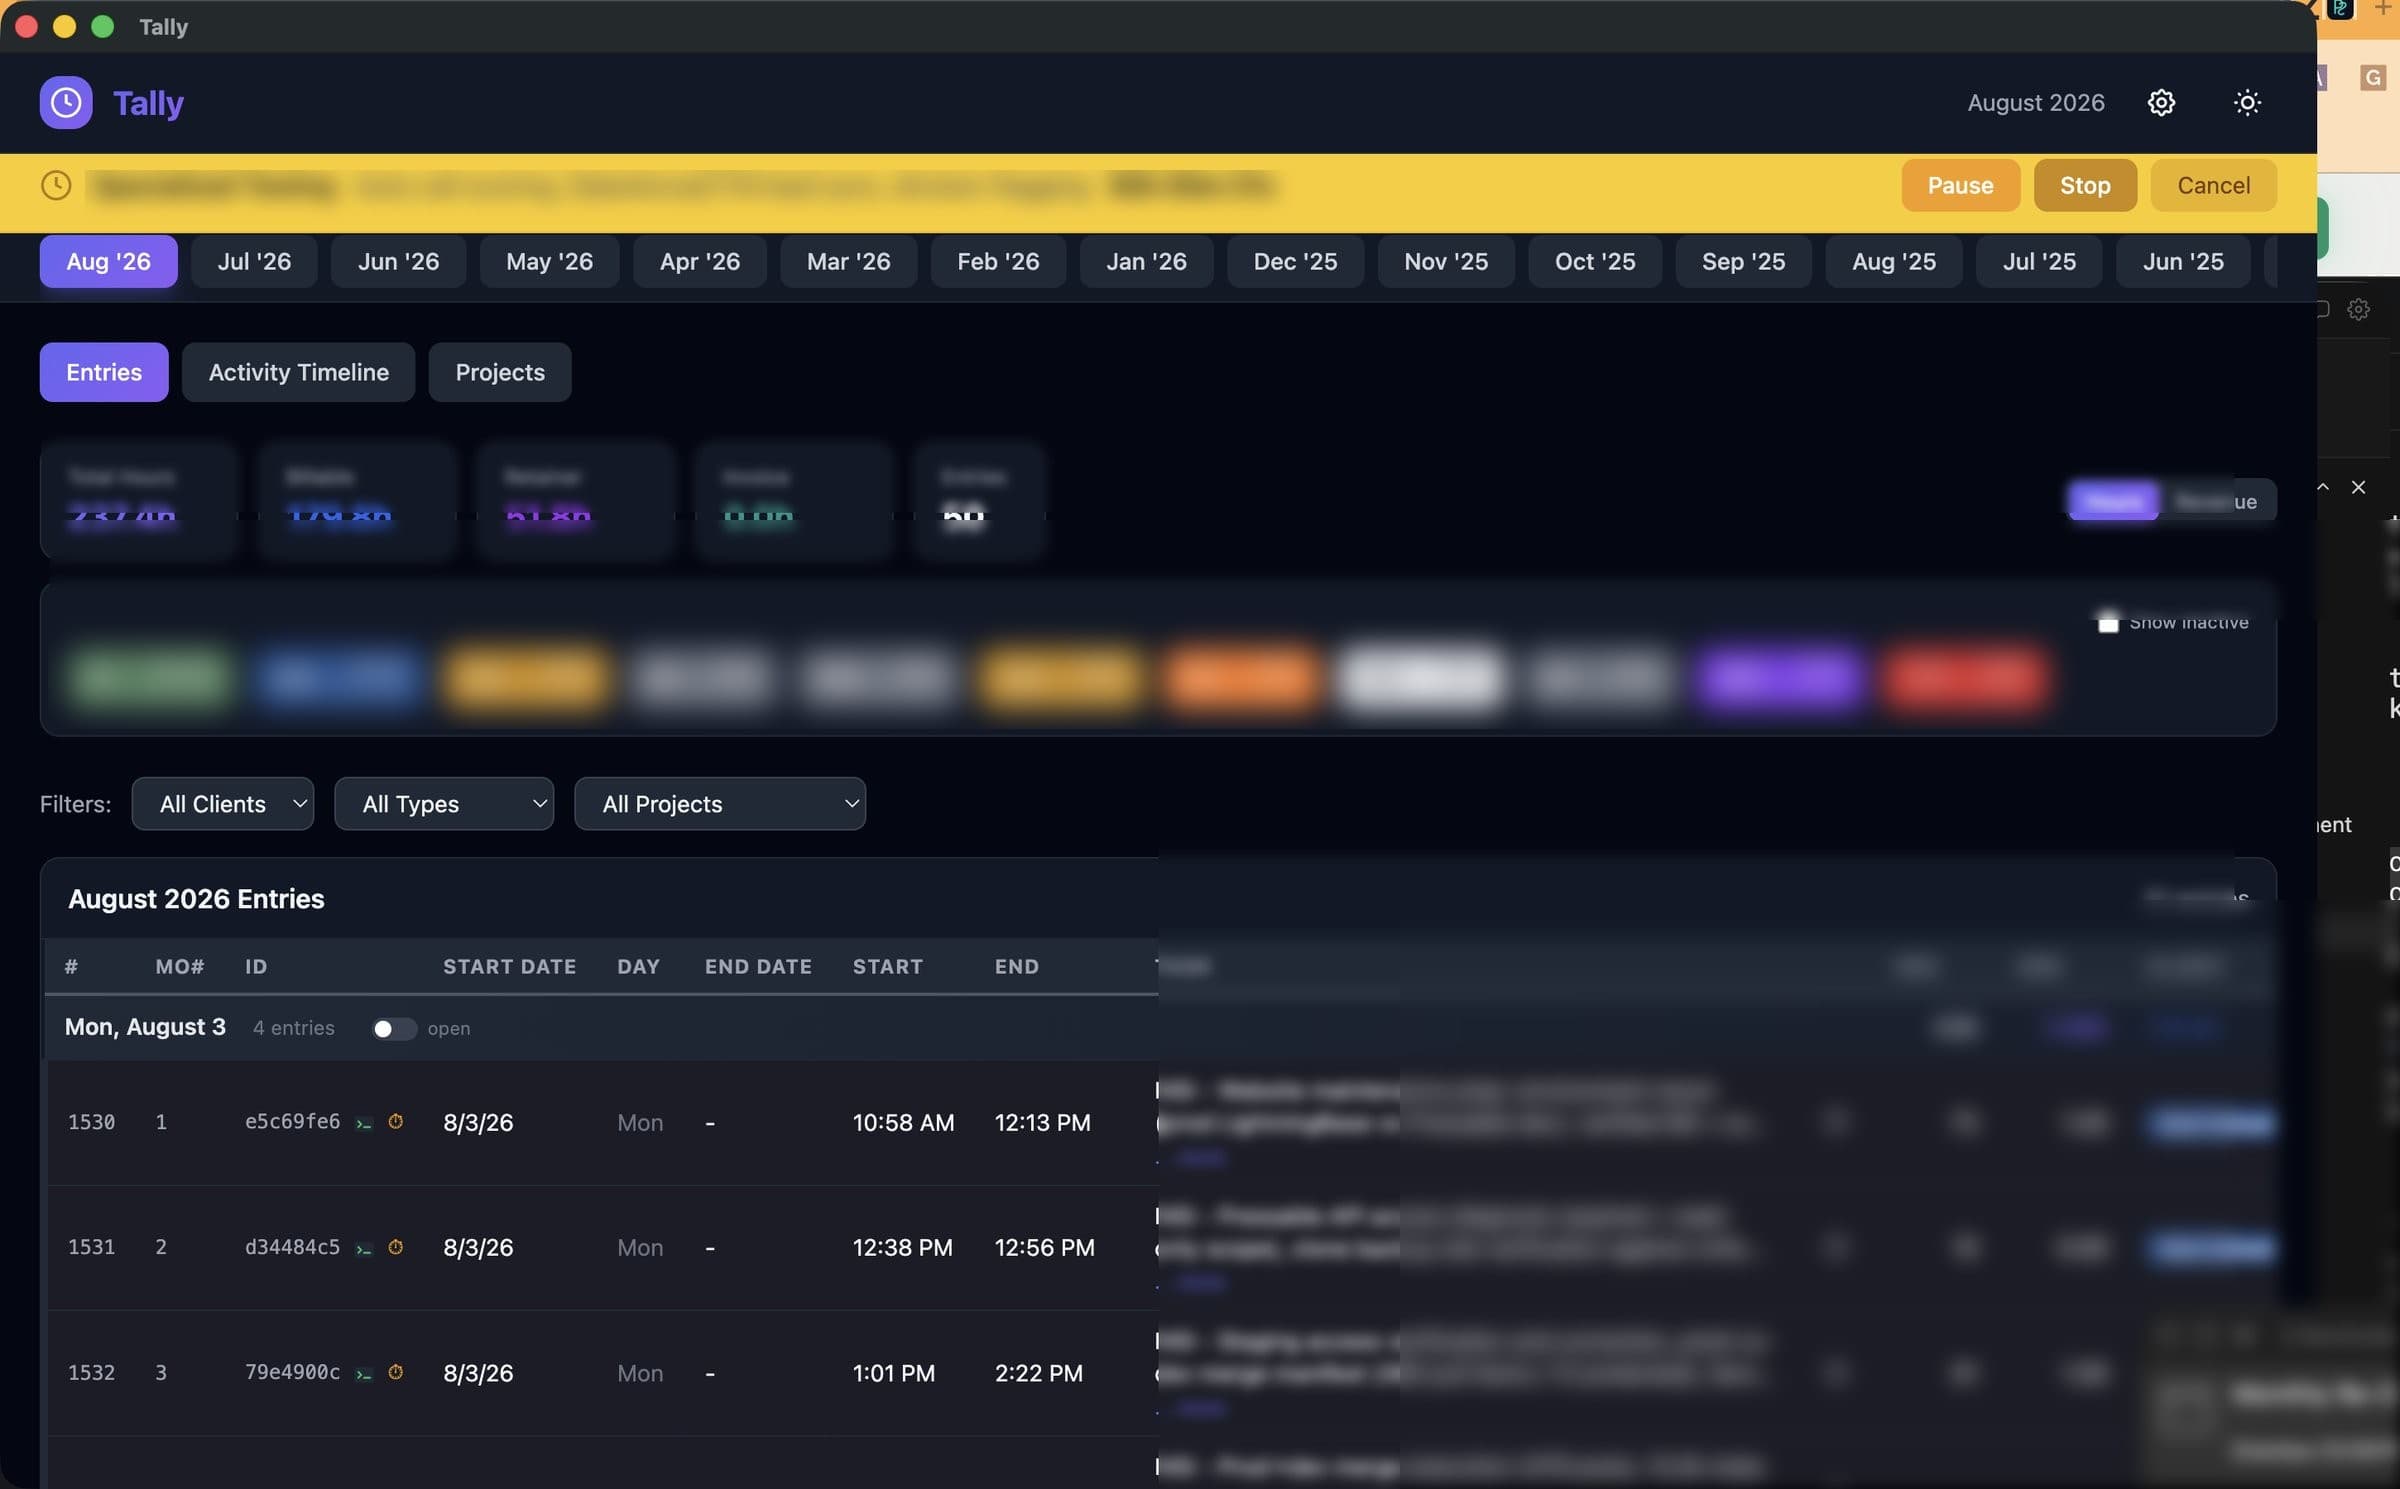Select the Dec '25 month tab

point(1295,261)
